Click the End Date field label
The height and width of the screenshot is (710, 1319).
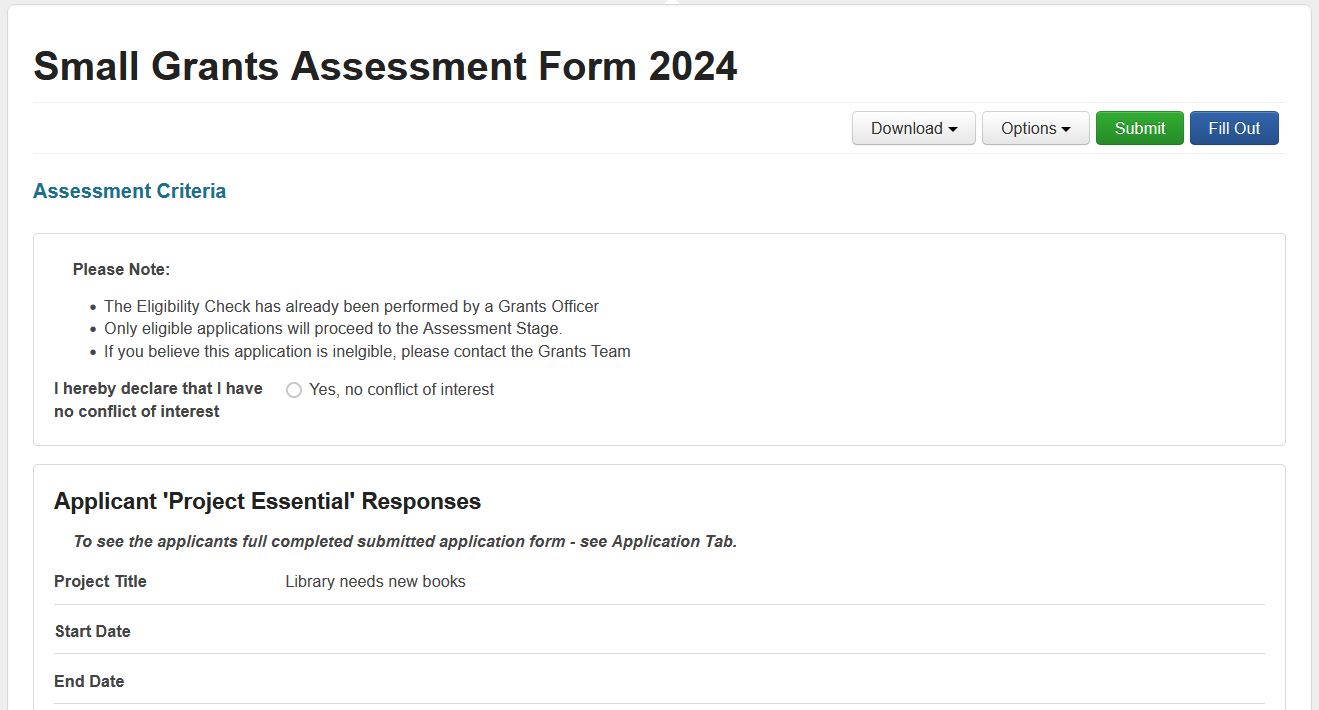pos(89,682)
